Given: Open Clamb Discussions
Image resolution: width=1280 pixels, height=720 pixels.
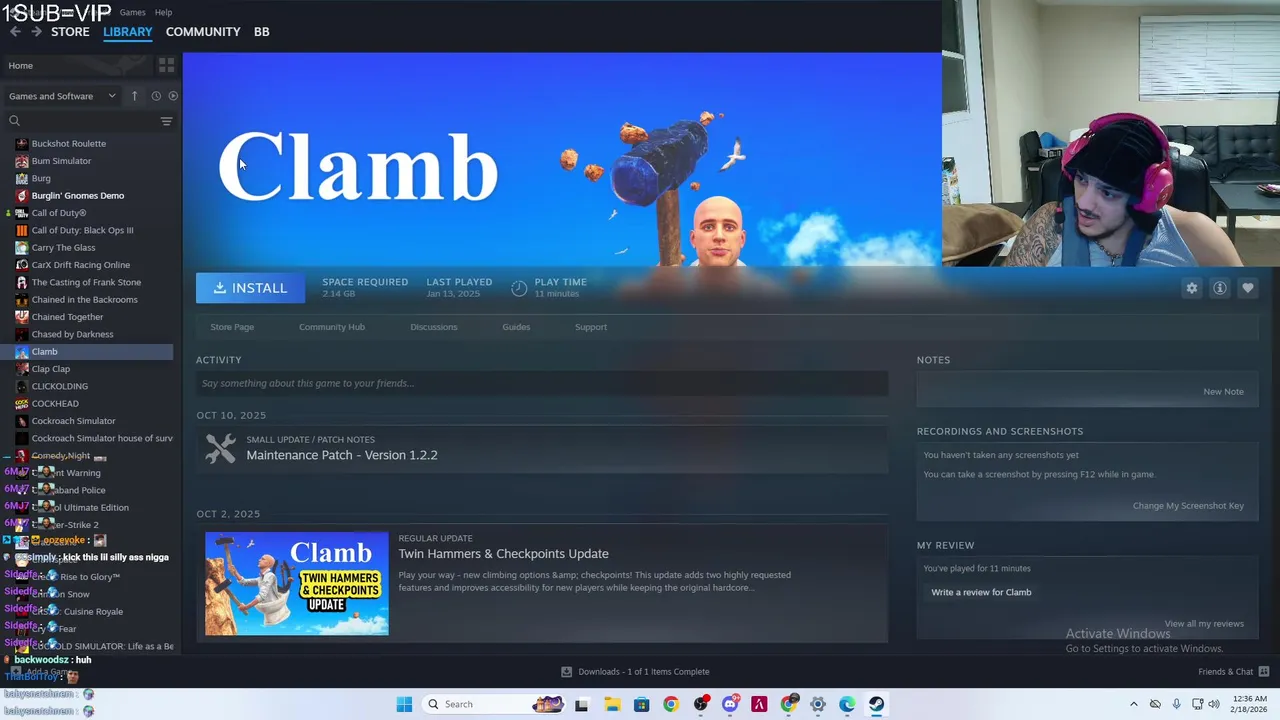Looking at the screenshot, I should click(433, 327).
